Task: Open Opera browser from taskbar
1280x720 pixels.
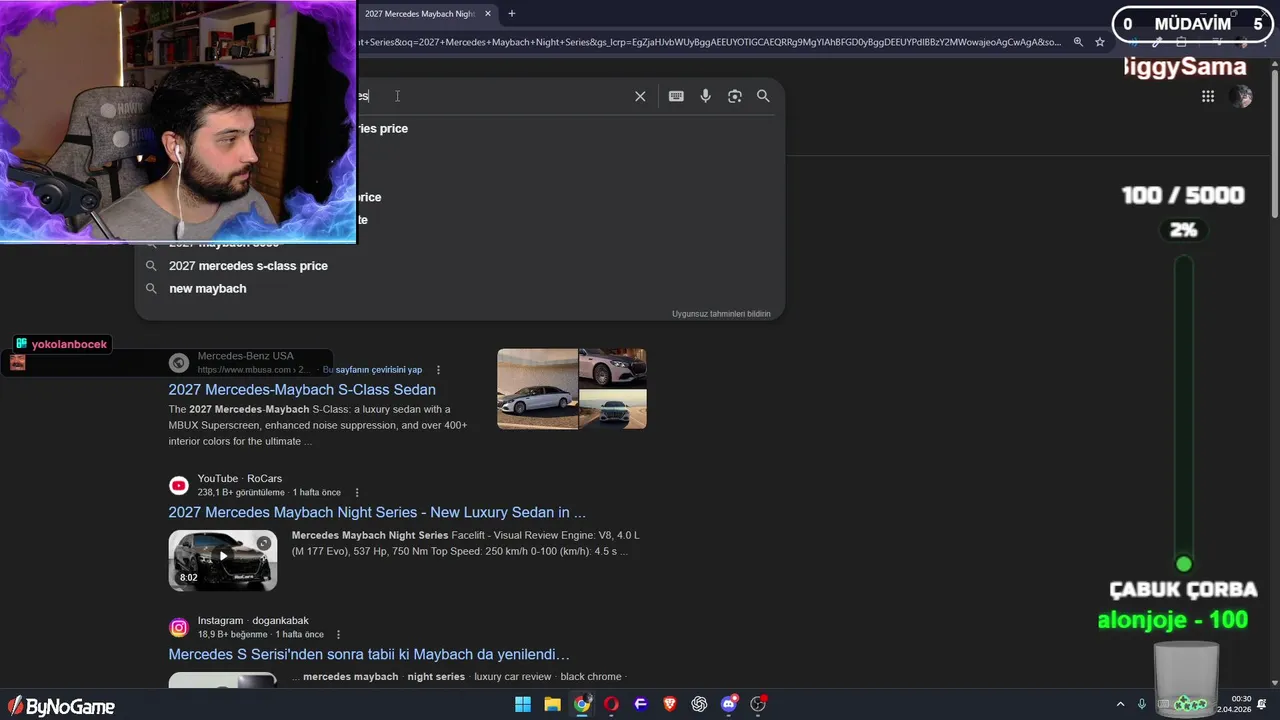Action: tap(611, 704)
